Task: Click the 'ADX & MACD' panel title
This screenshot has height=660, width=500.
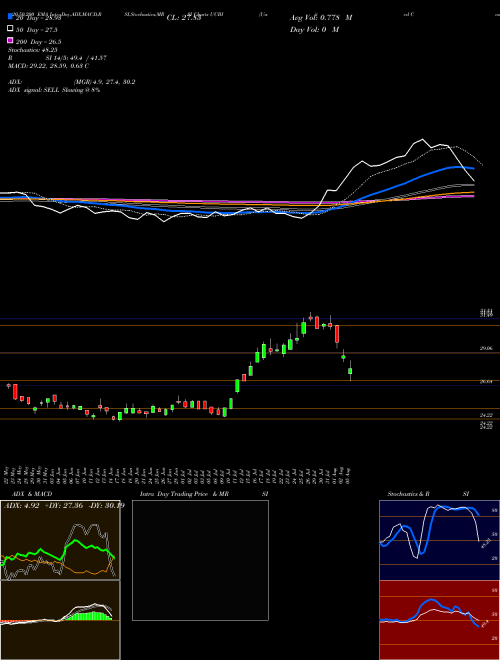Action: tap(30, 494)
